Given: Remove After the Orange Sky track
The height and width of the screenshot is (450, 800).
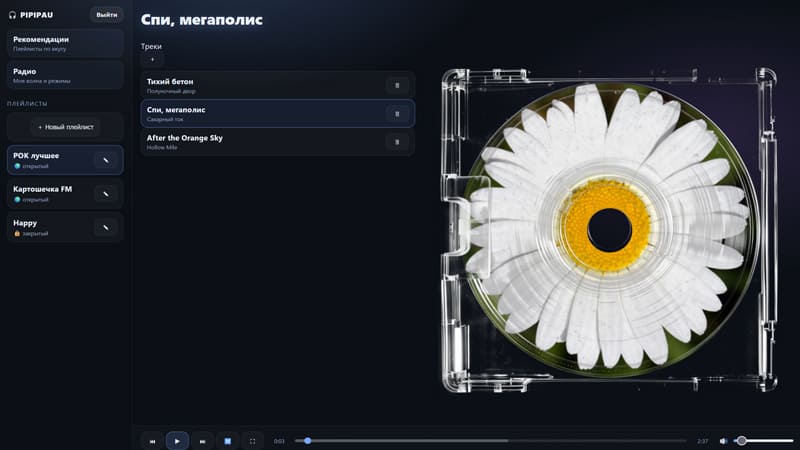Looking at the screenshot, I should click(x=397, y=142).
